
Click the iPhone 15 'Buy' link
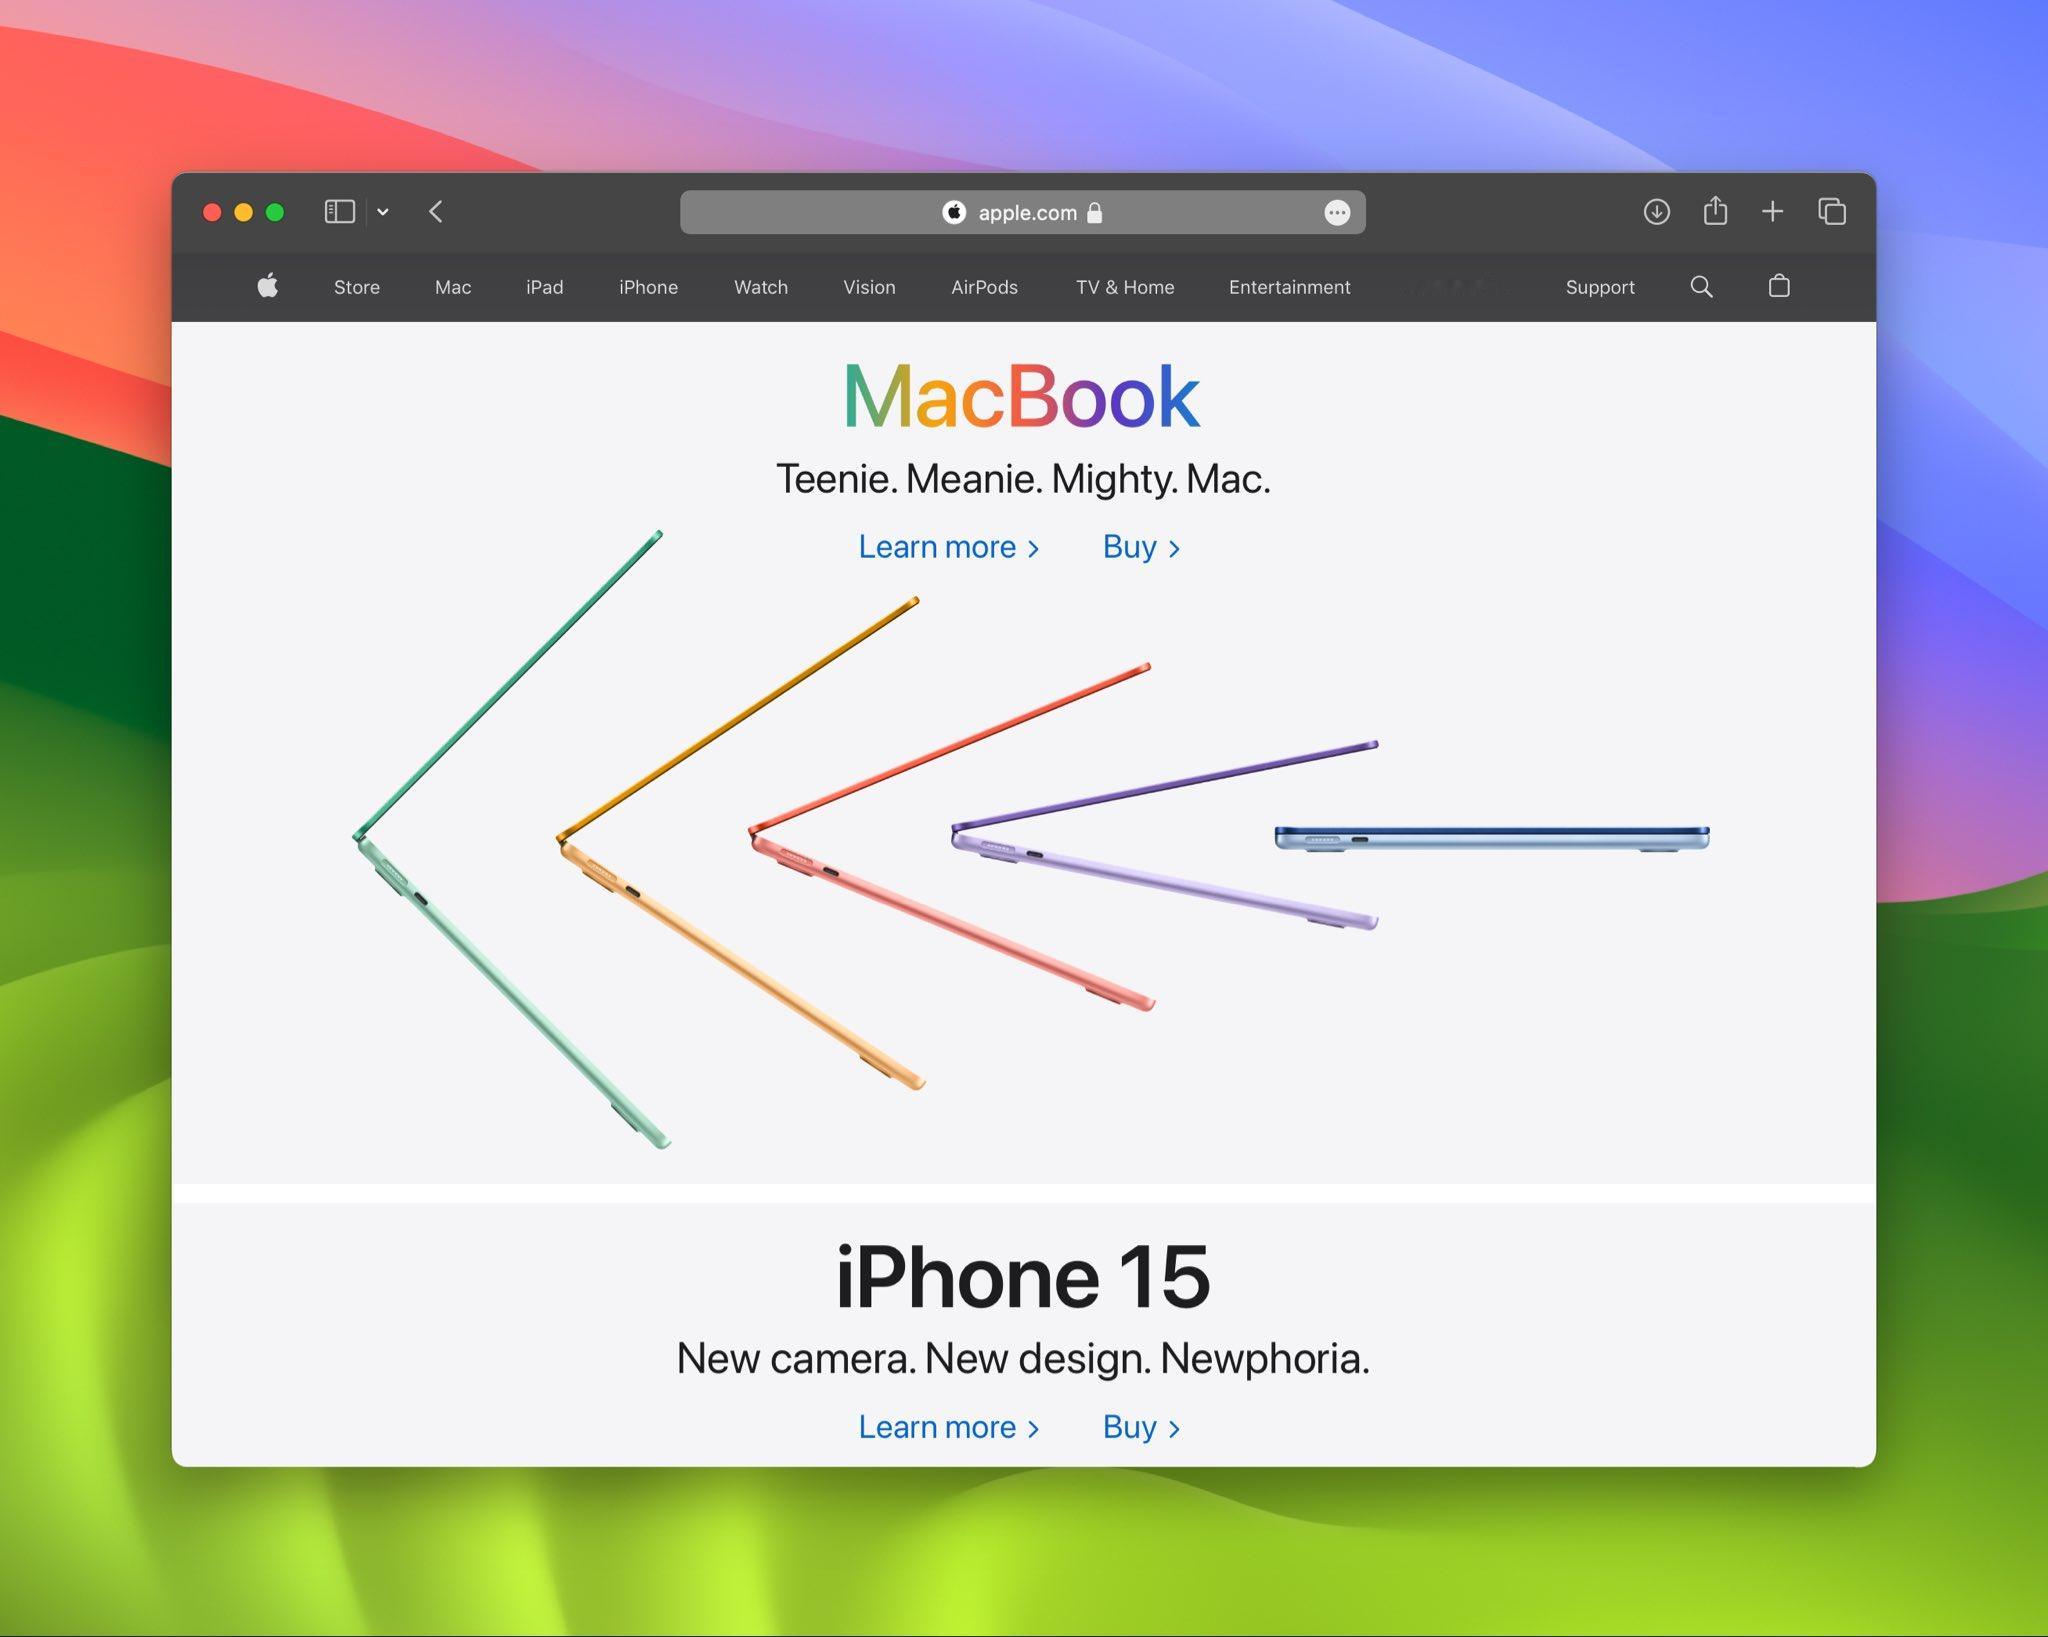[x=1141, y=1427]
